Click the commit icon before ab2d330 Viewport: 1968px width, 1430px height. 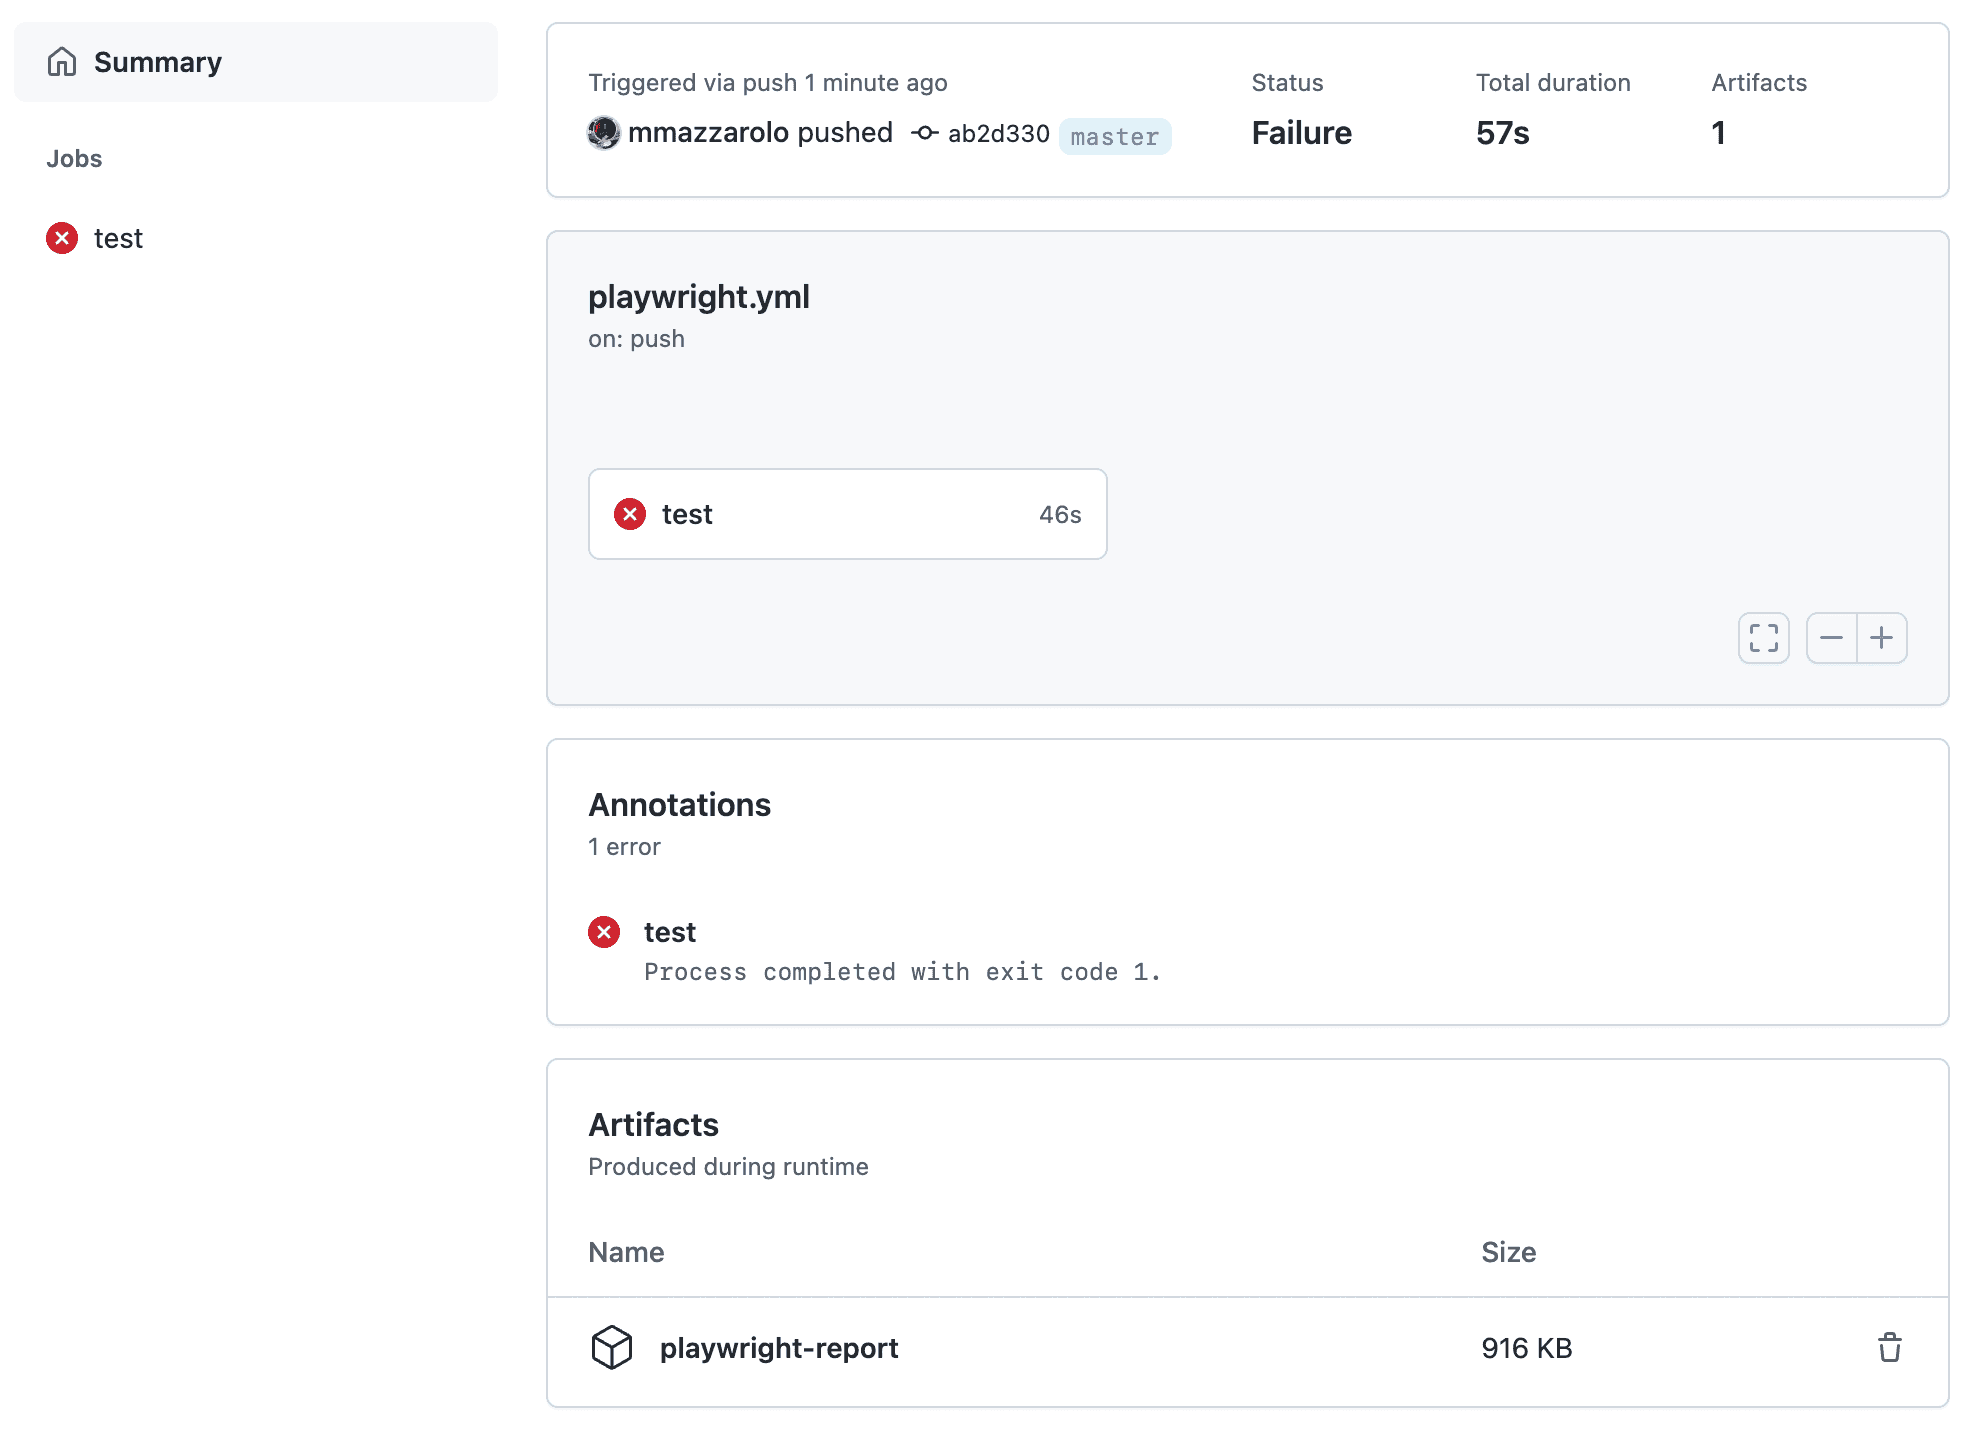(x=925, y=133)
